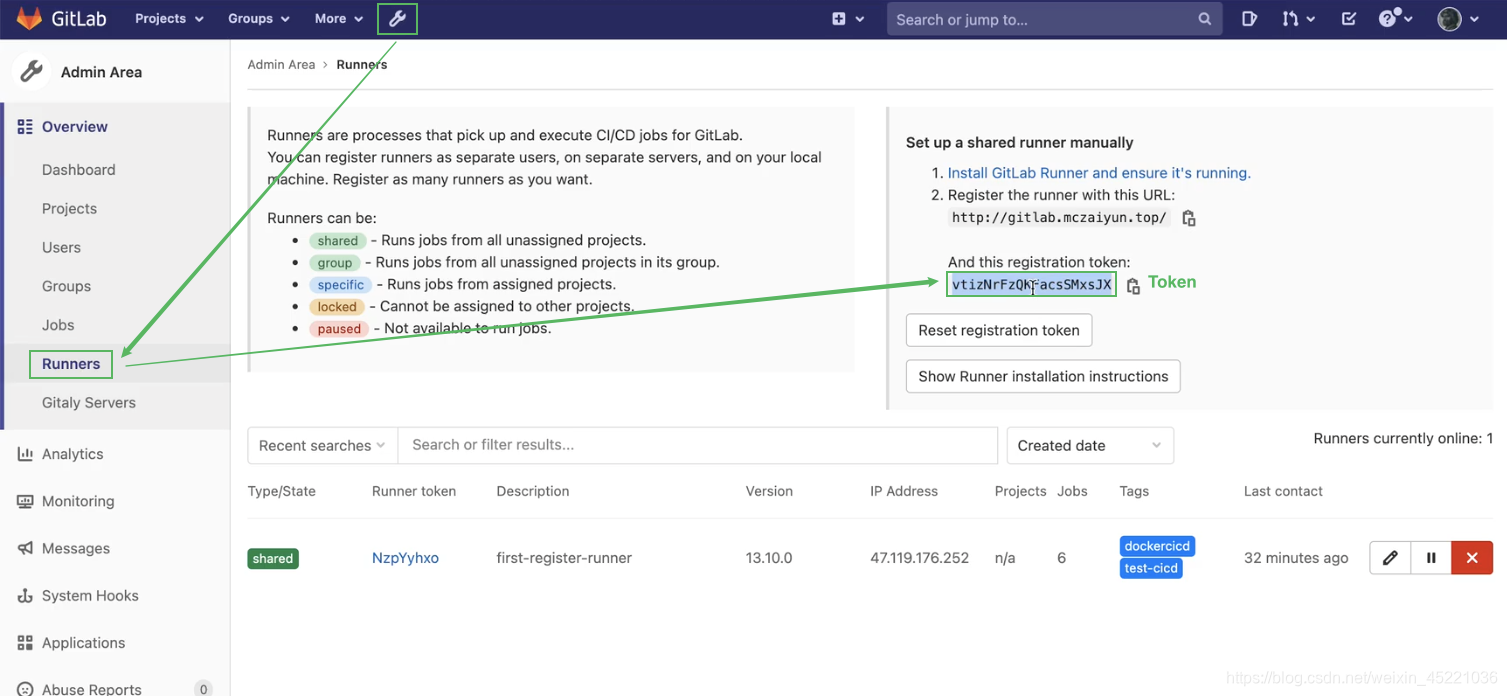Click the registration URL text
Screen dimensions: 1507x696
[1059, 218]
